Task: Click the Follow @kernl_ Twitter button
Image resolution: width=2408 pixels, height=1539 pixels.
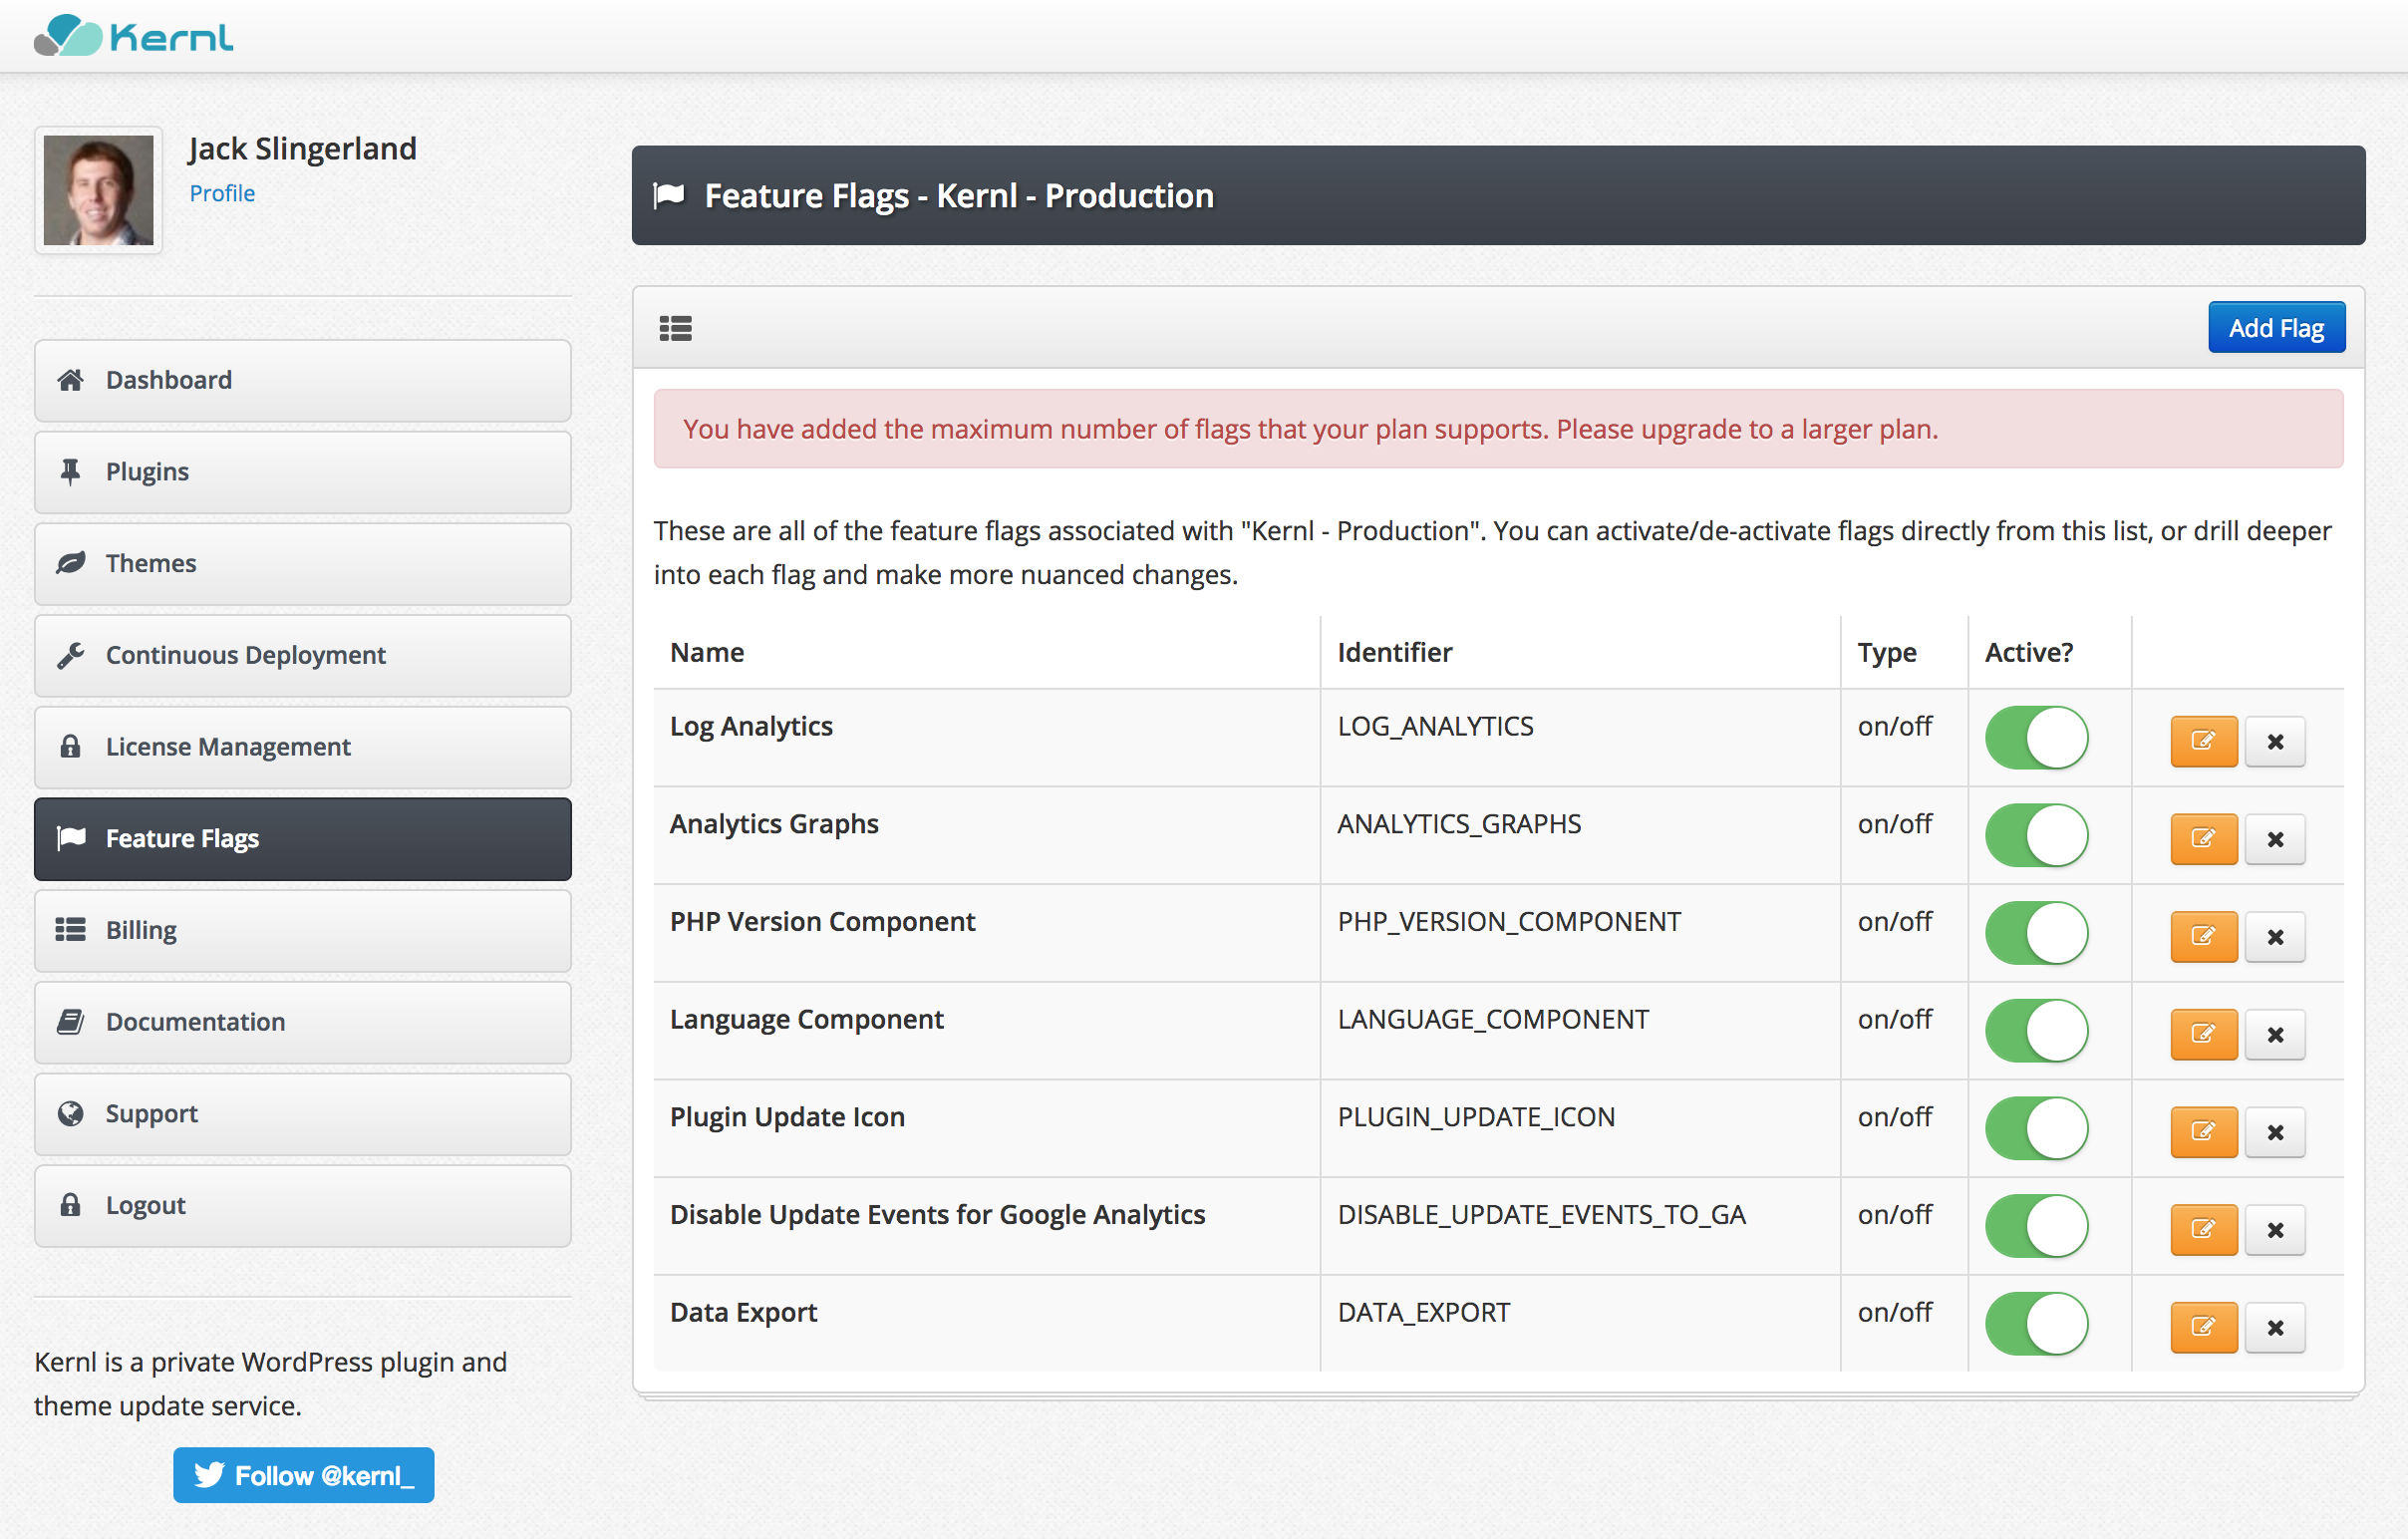Action: tap(303, 1475)
